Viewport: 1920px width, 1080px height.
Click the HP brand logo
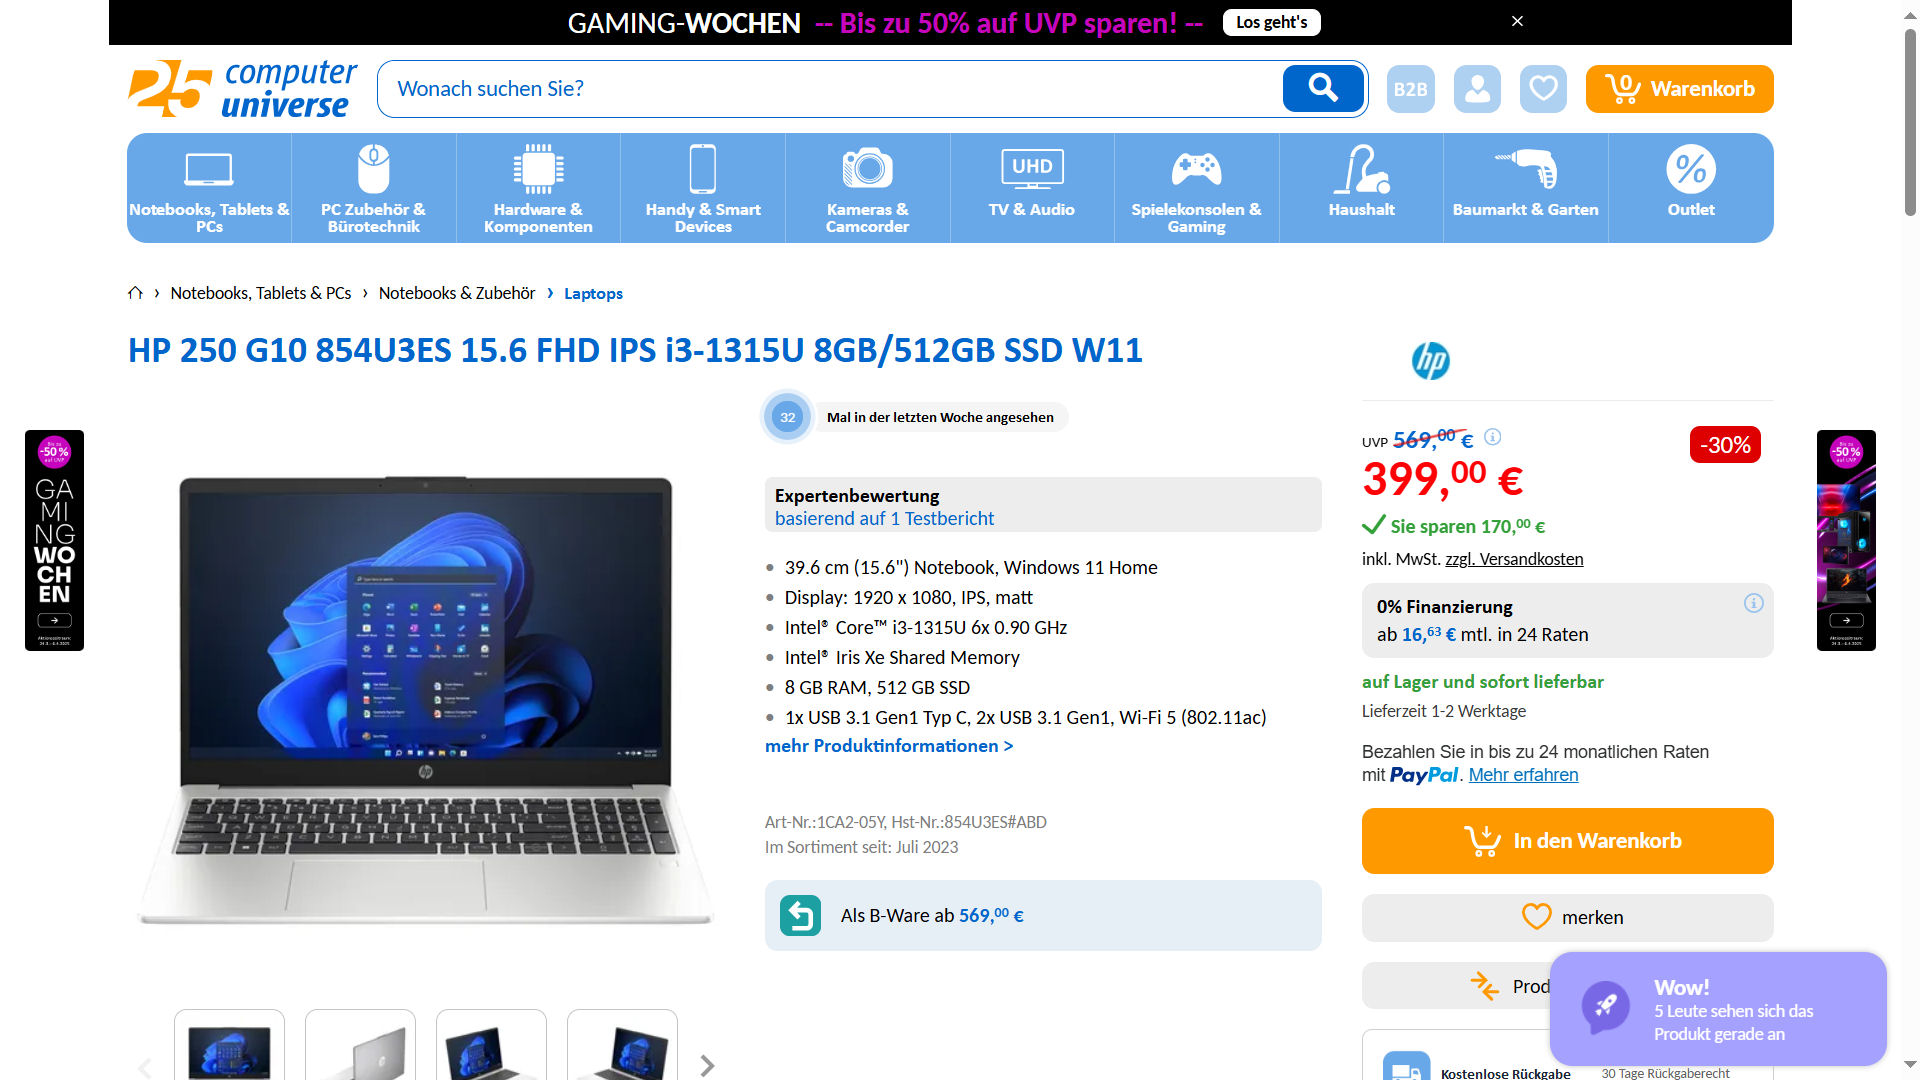click(1430, 361)
